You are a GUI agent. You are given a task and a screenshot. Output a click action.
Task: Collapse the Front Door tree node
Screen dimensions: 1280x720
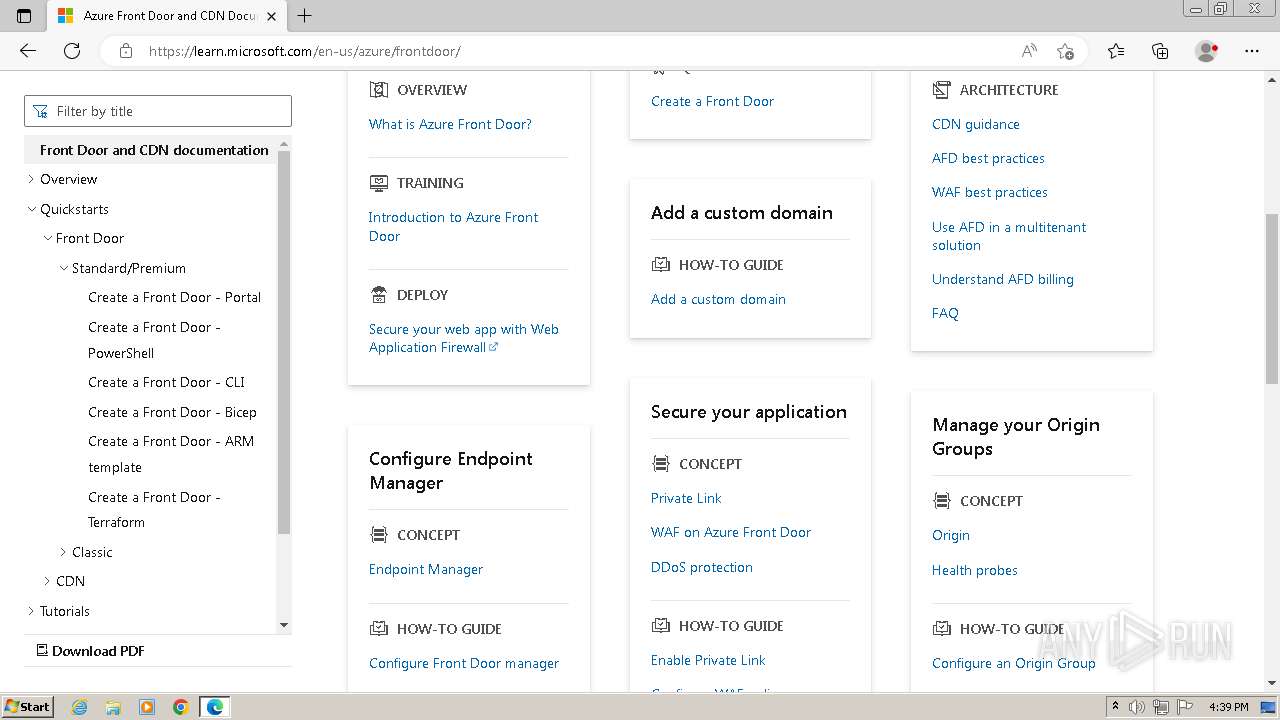click(47, 238)
